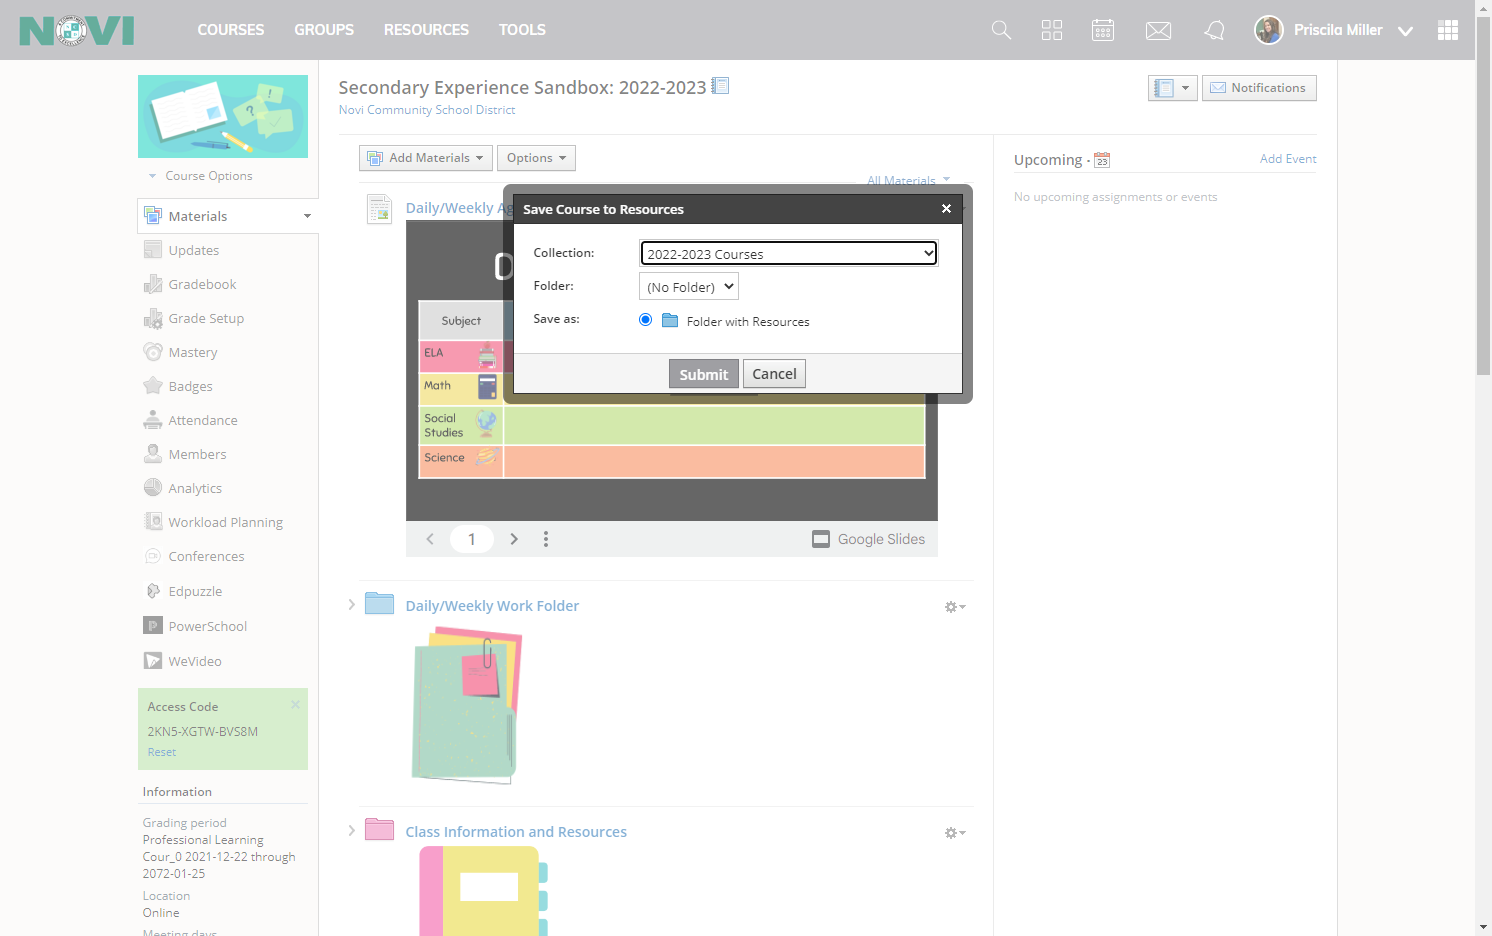Open Attendance in sidebar
Image resolution: width=1492 pixels, height=936 pixels.
click(203, 420)
